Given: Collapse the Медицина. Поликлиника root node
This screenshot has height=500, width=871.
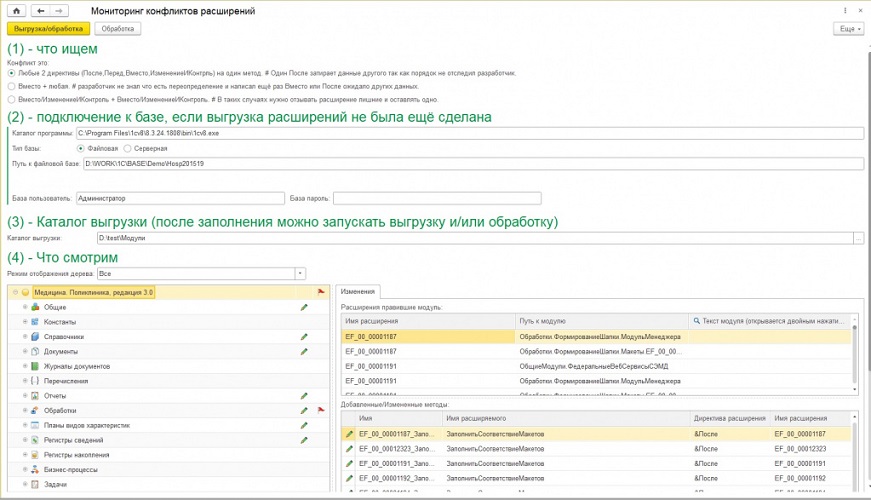Looking at the screenshot, I should pos(13,292).
